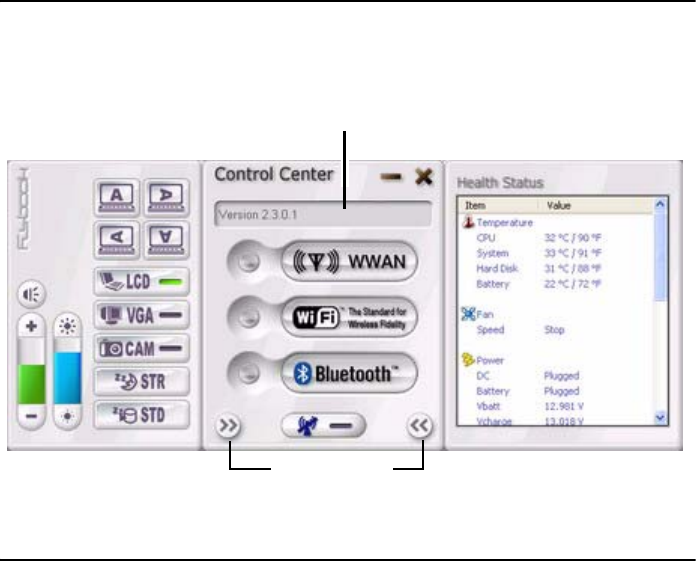Toggle the satellite antenna button at bottom
The image size is (696, 561).
coord(324,426)
